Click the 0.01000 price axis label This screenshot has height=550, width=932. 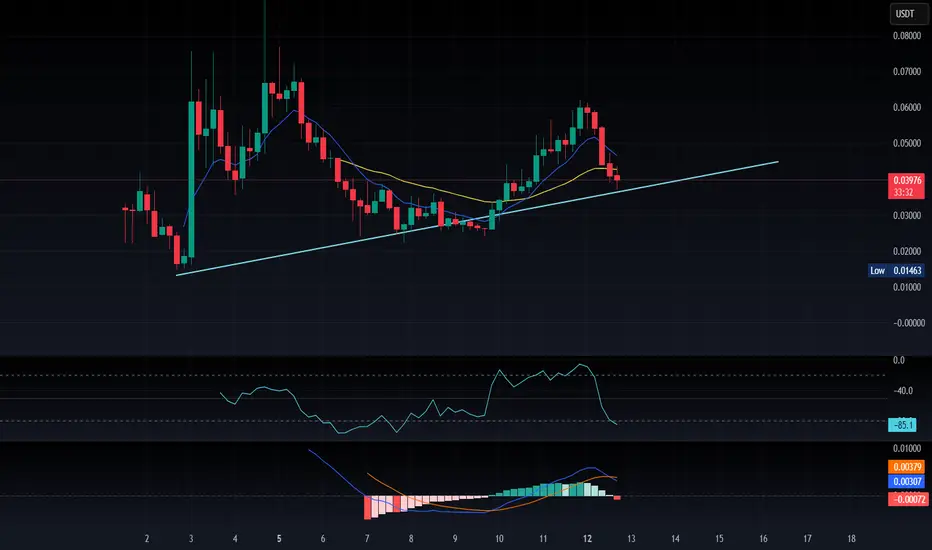pos(906,287)
